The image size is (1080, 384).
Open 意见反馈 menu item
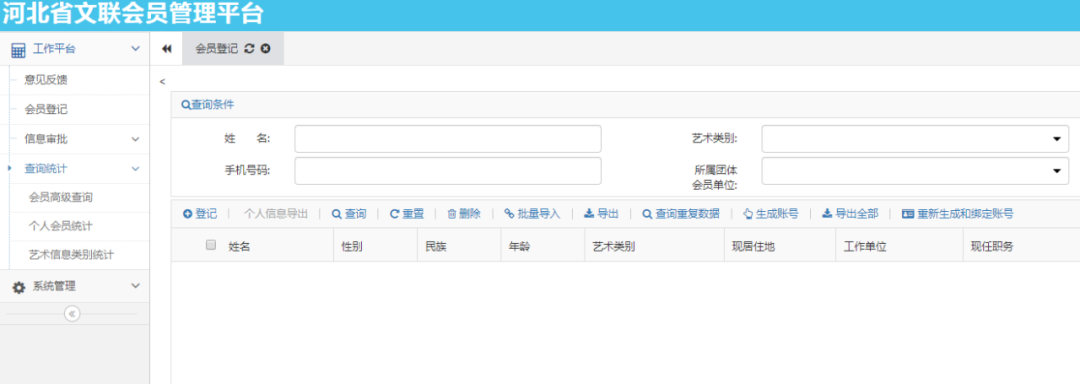point(45,81)
